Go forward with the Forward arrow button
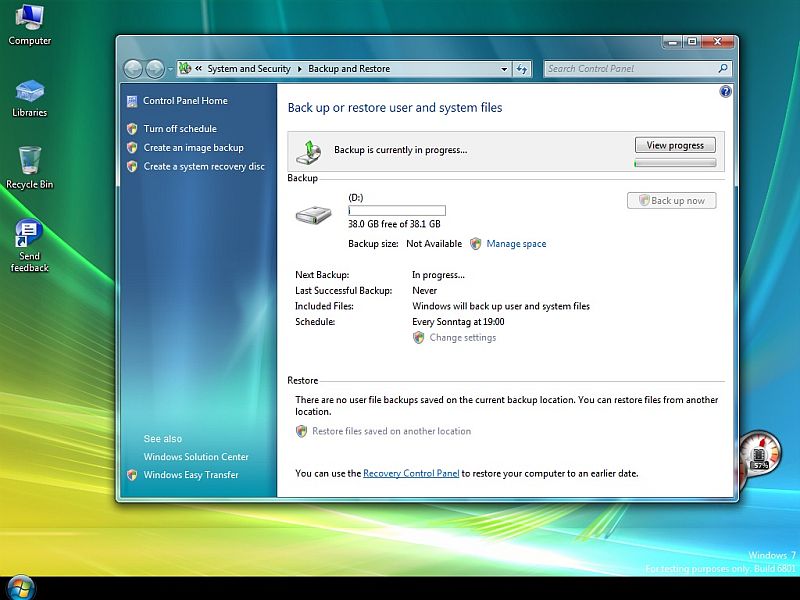 (x=155, y=69)
